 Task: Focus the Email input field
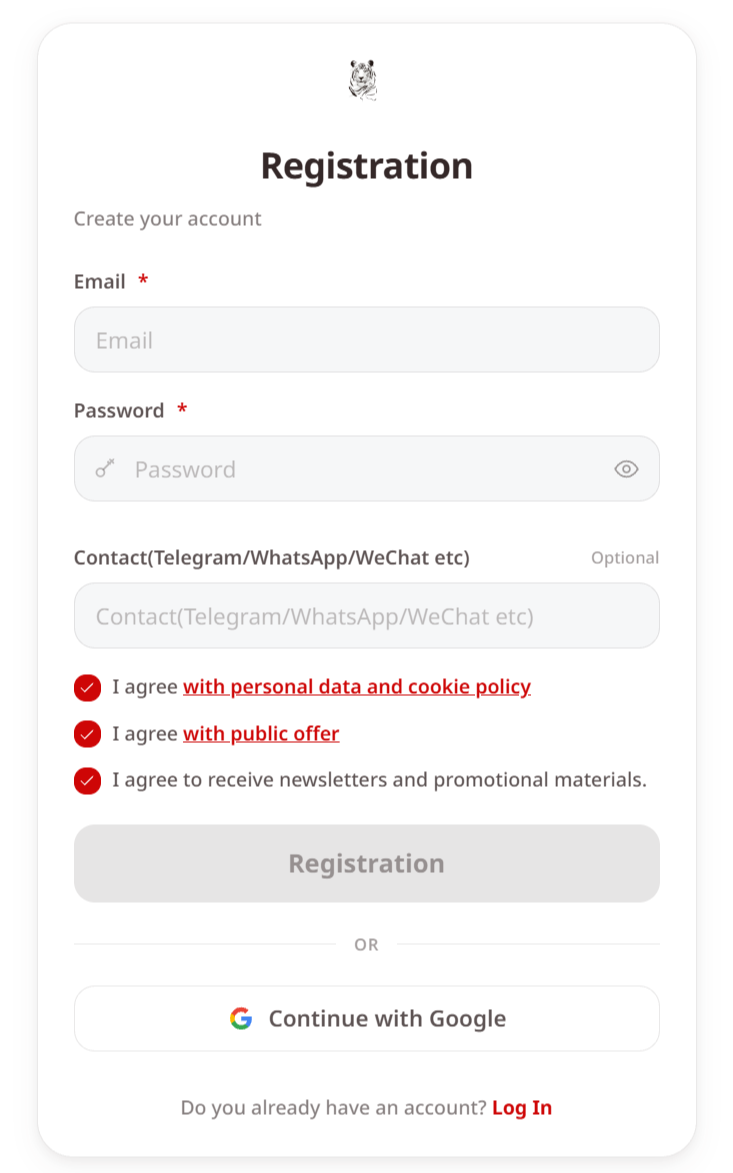(x=366, y=340)
